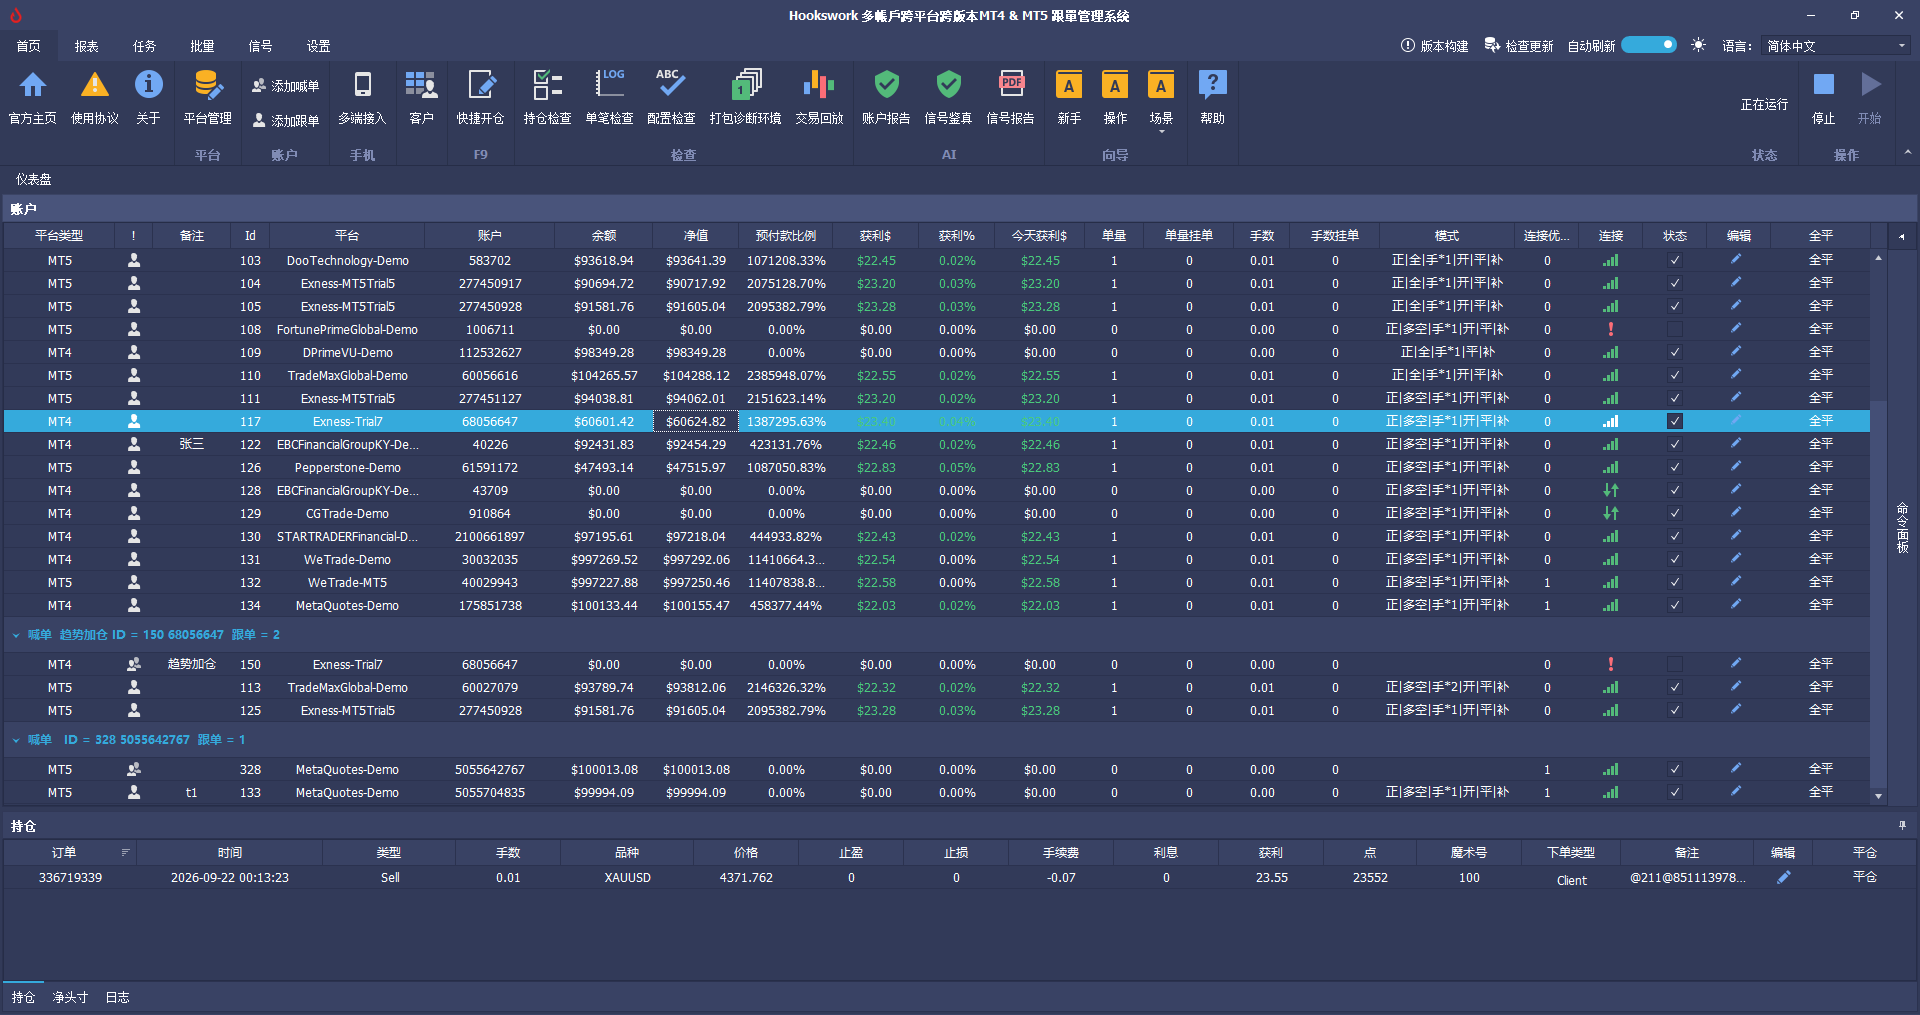This screenshot has height=1015, width=1920.
Task: Click the accounts table column chooser arrow
Action: 1901,236
